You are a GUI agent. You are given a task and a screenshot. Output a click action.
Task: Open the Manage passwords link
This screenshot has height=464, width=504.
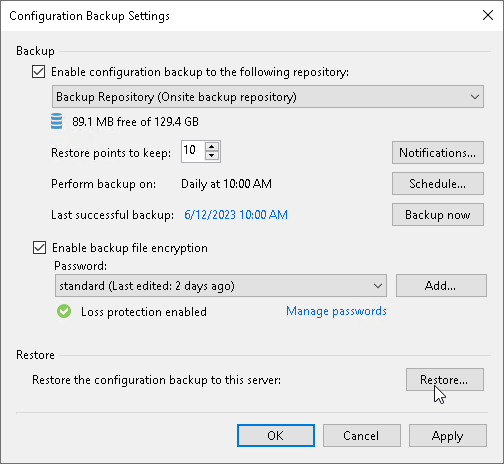[336, 311]
